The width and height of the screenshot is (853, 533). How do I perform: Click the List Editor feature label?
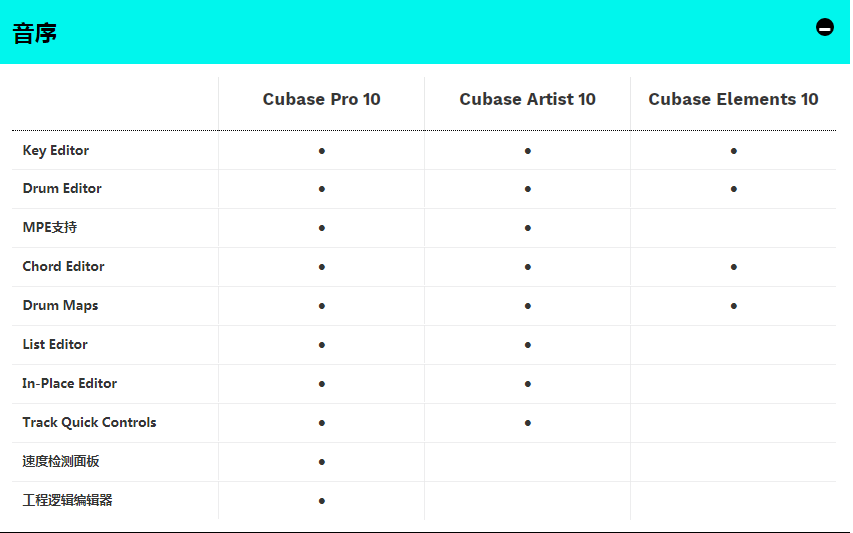pos(55,344)
